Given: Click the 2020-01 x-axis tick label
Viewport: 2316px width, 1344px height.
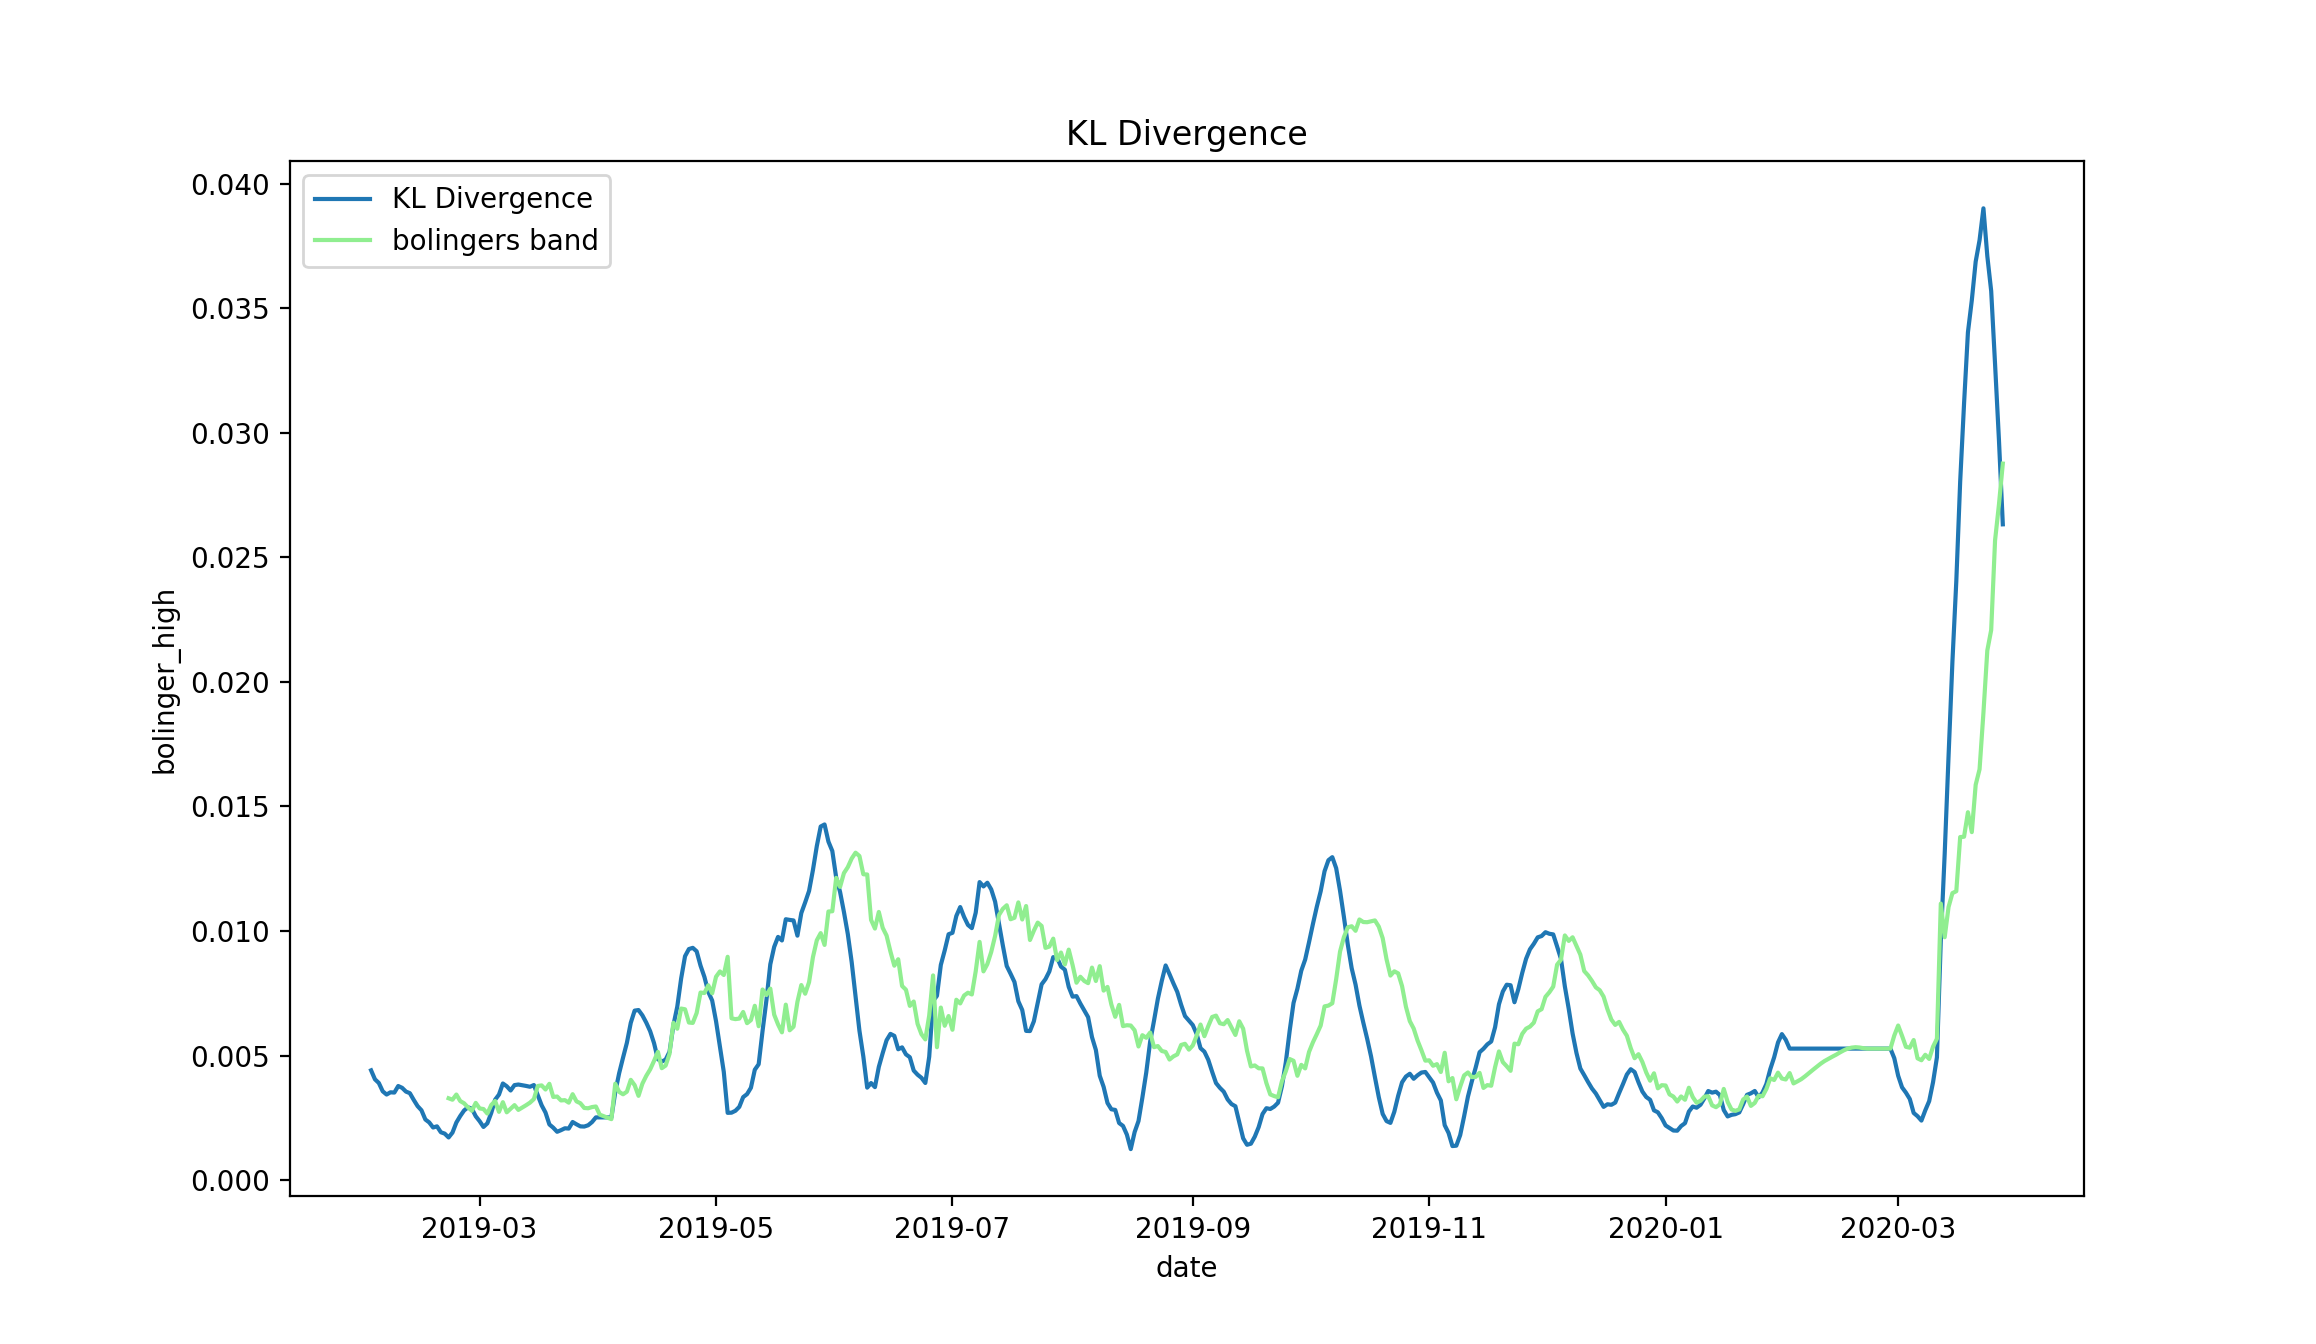Looking at the screenshot, I should pos(1666,1229).
